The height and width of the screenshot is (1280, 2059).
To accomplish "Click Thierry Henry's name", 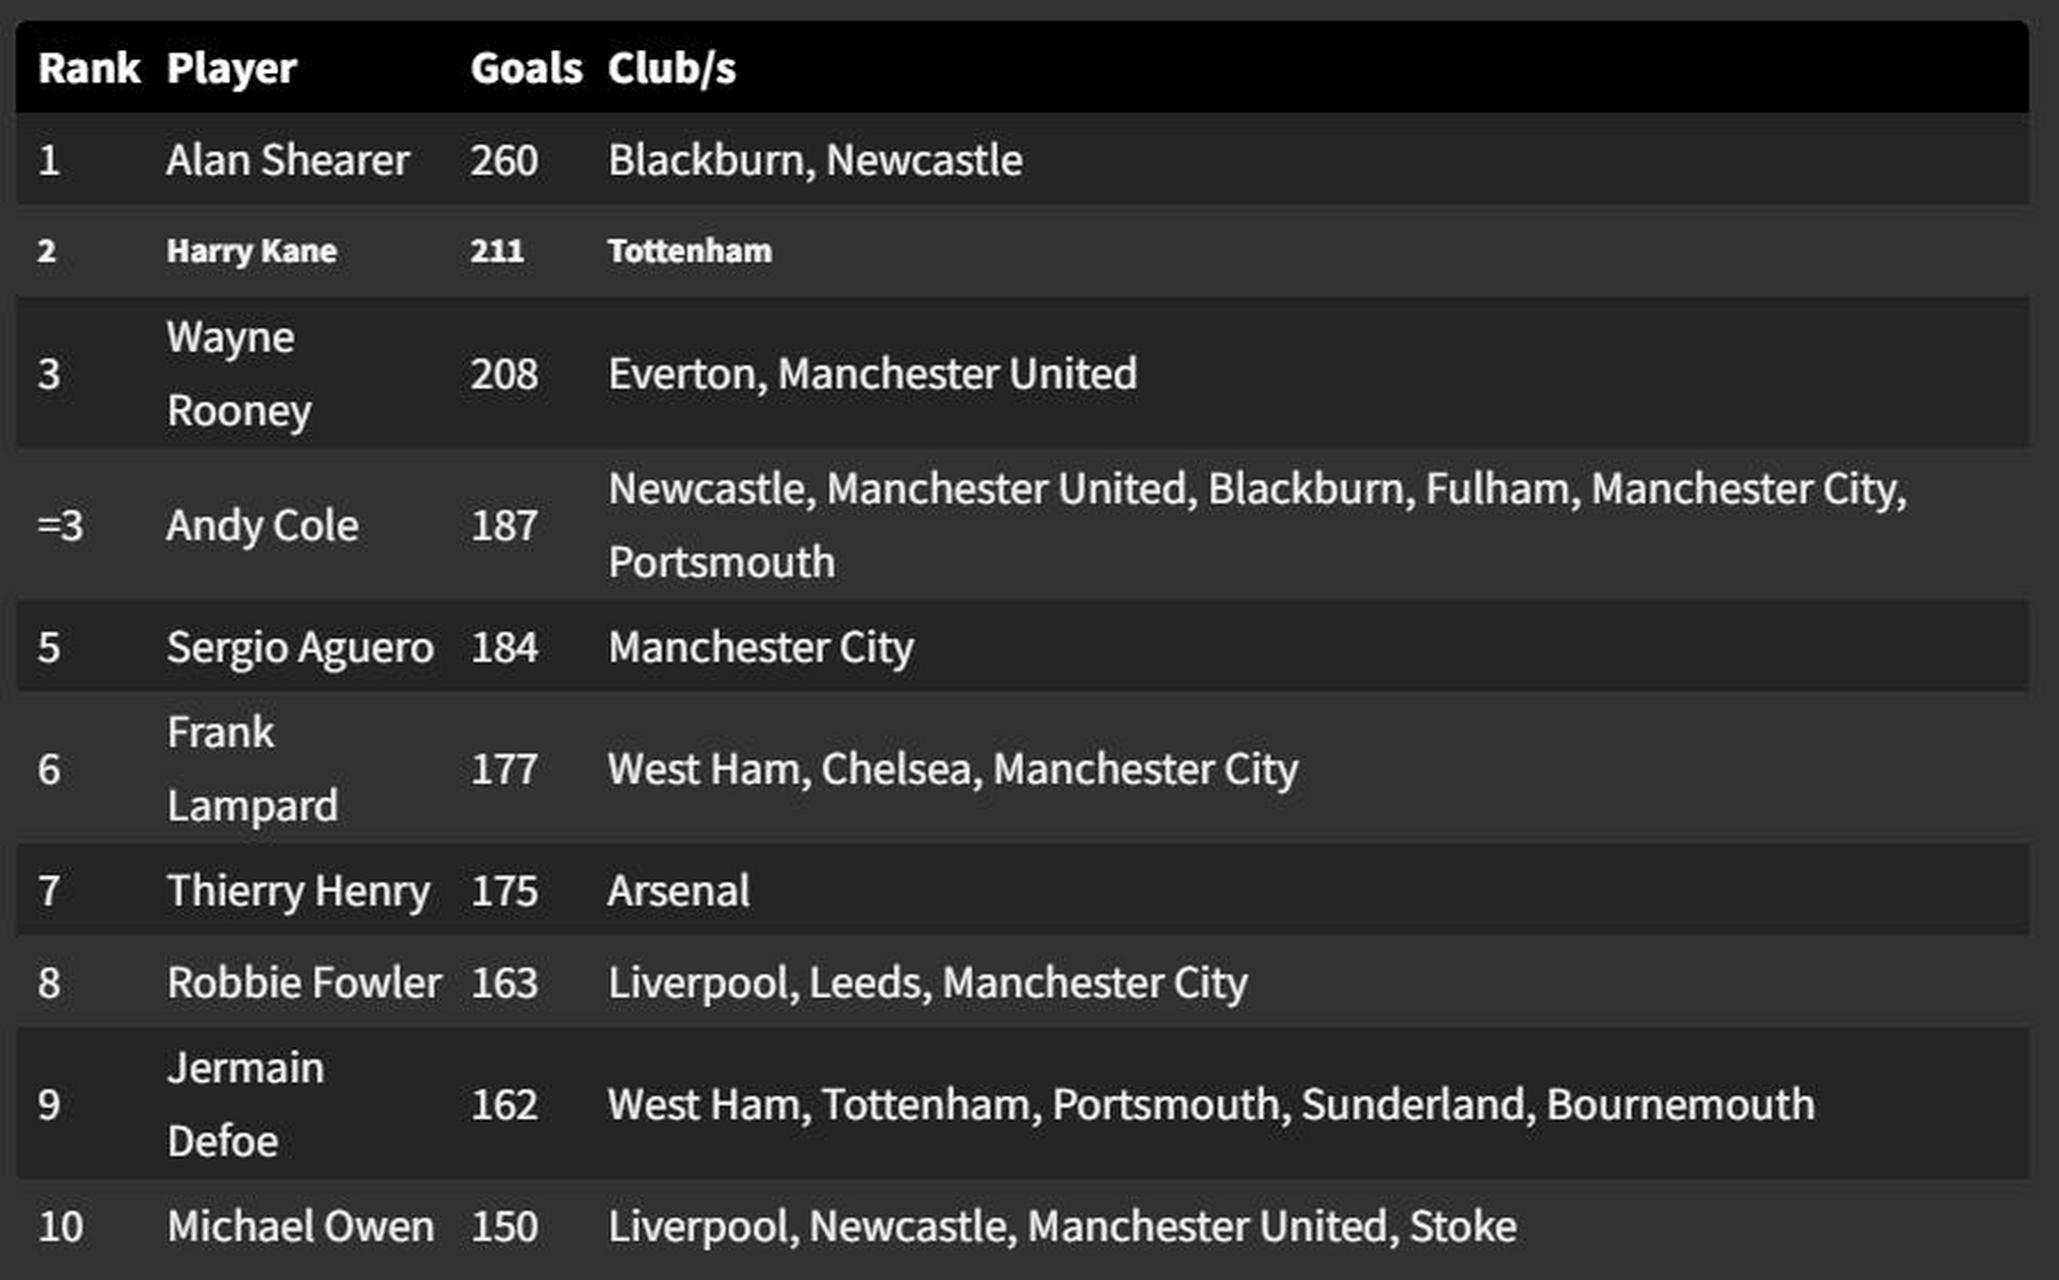I will (x=298, y=890).
